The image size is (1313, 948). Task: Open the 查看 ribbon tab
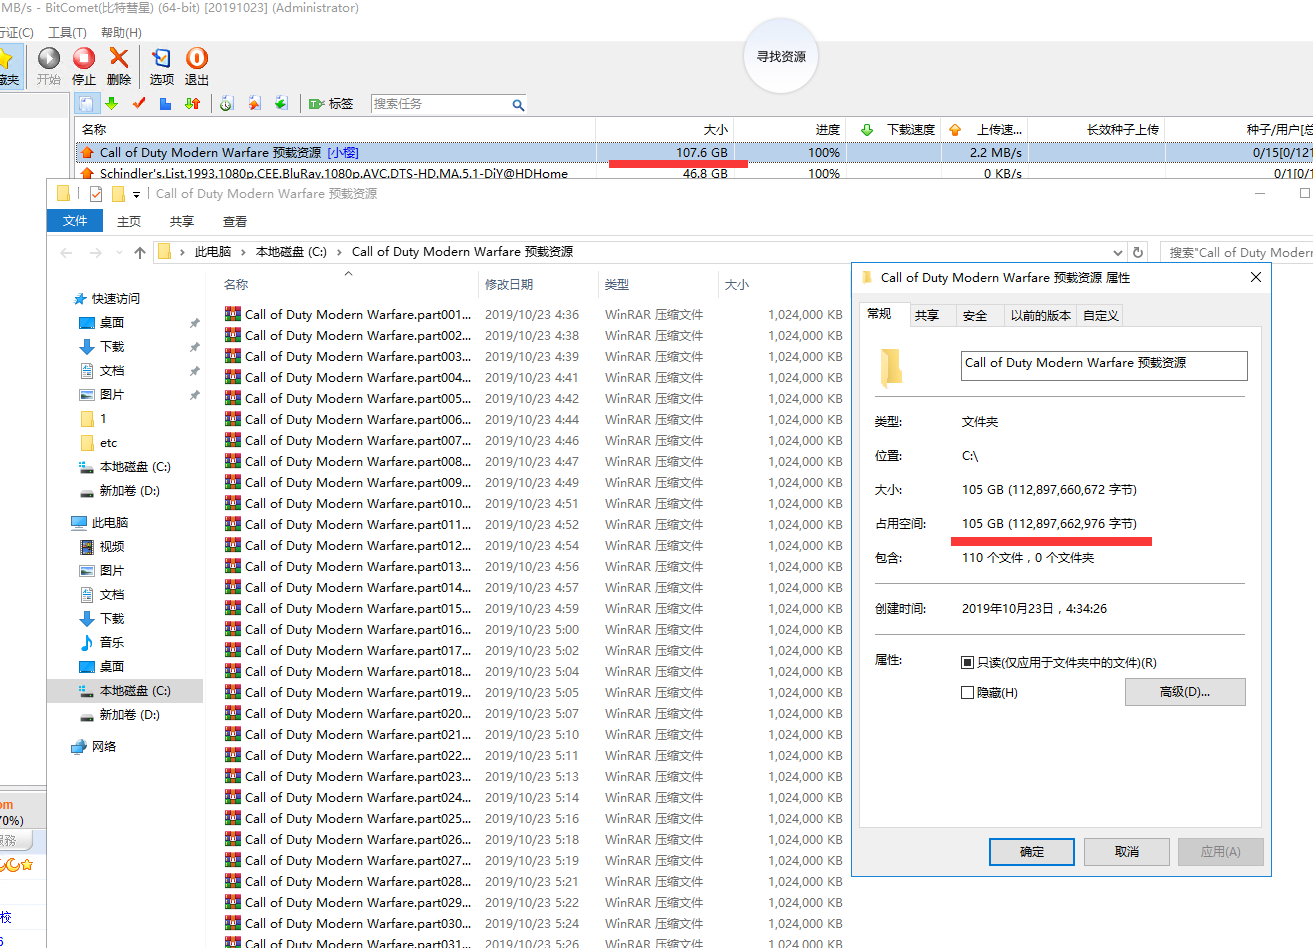(x=235, y=221)
